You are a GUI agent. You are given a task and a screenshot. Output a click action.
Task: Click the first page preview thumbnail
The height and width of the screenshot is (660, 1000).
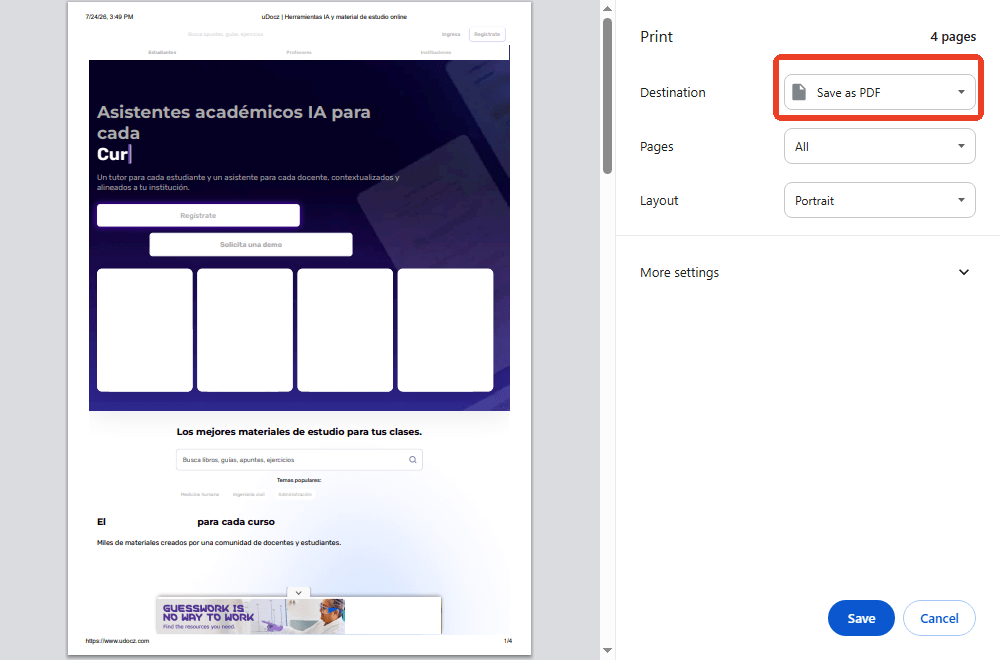click(x=299, y=328)
